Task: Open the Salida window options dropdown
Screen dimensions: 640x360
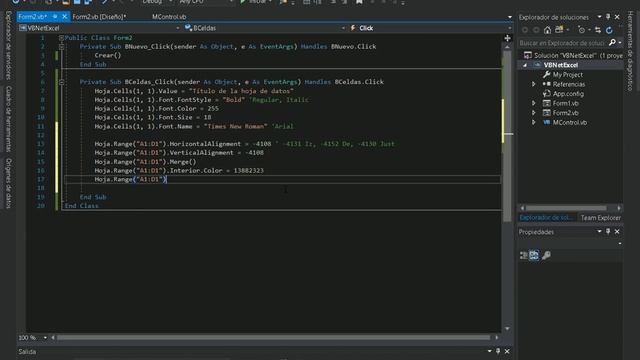Action: 489,351
